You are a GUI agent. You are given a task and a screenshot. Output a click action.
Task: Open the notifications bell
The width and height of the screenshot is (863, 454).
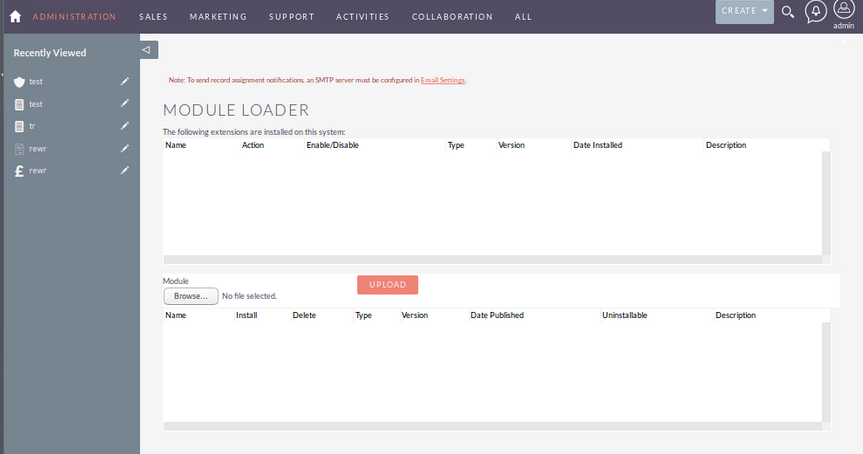(x=816, y=11)
